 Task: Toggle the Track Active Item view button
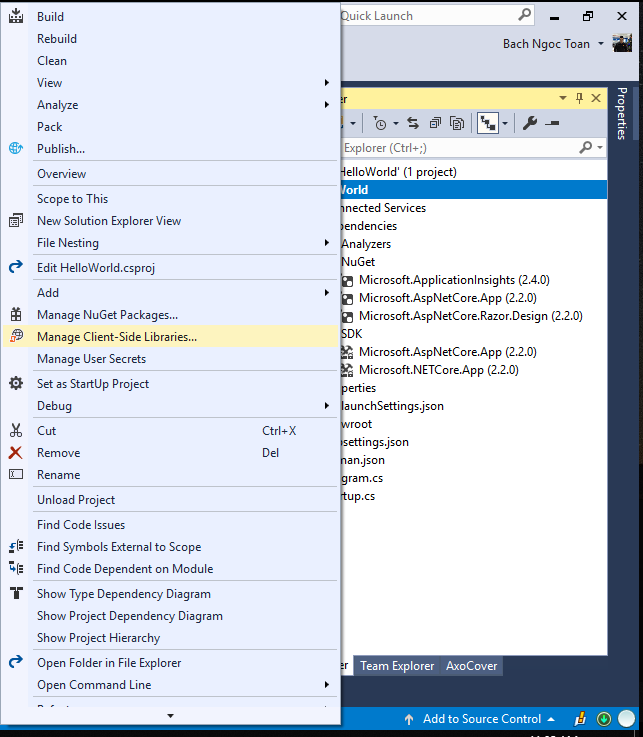pos(488,123)
